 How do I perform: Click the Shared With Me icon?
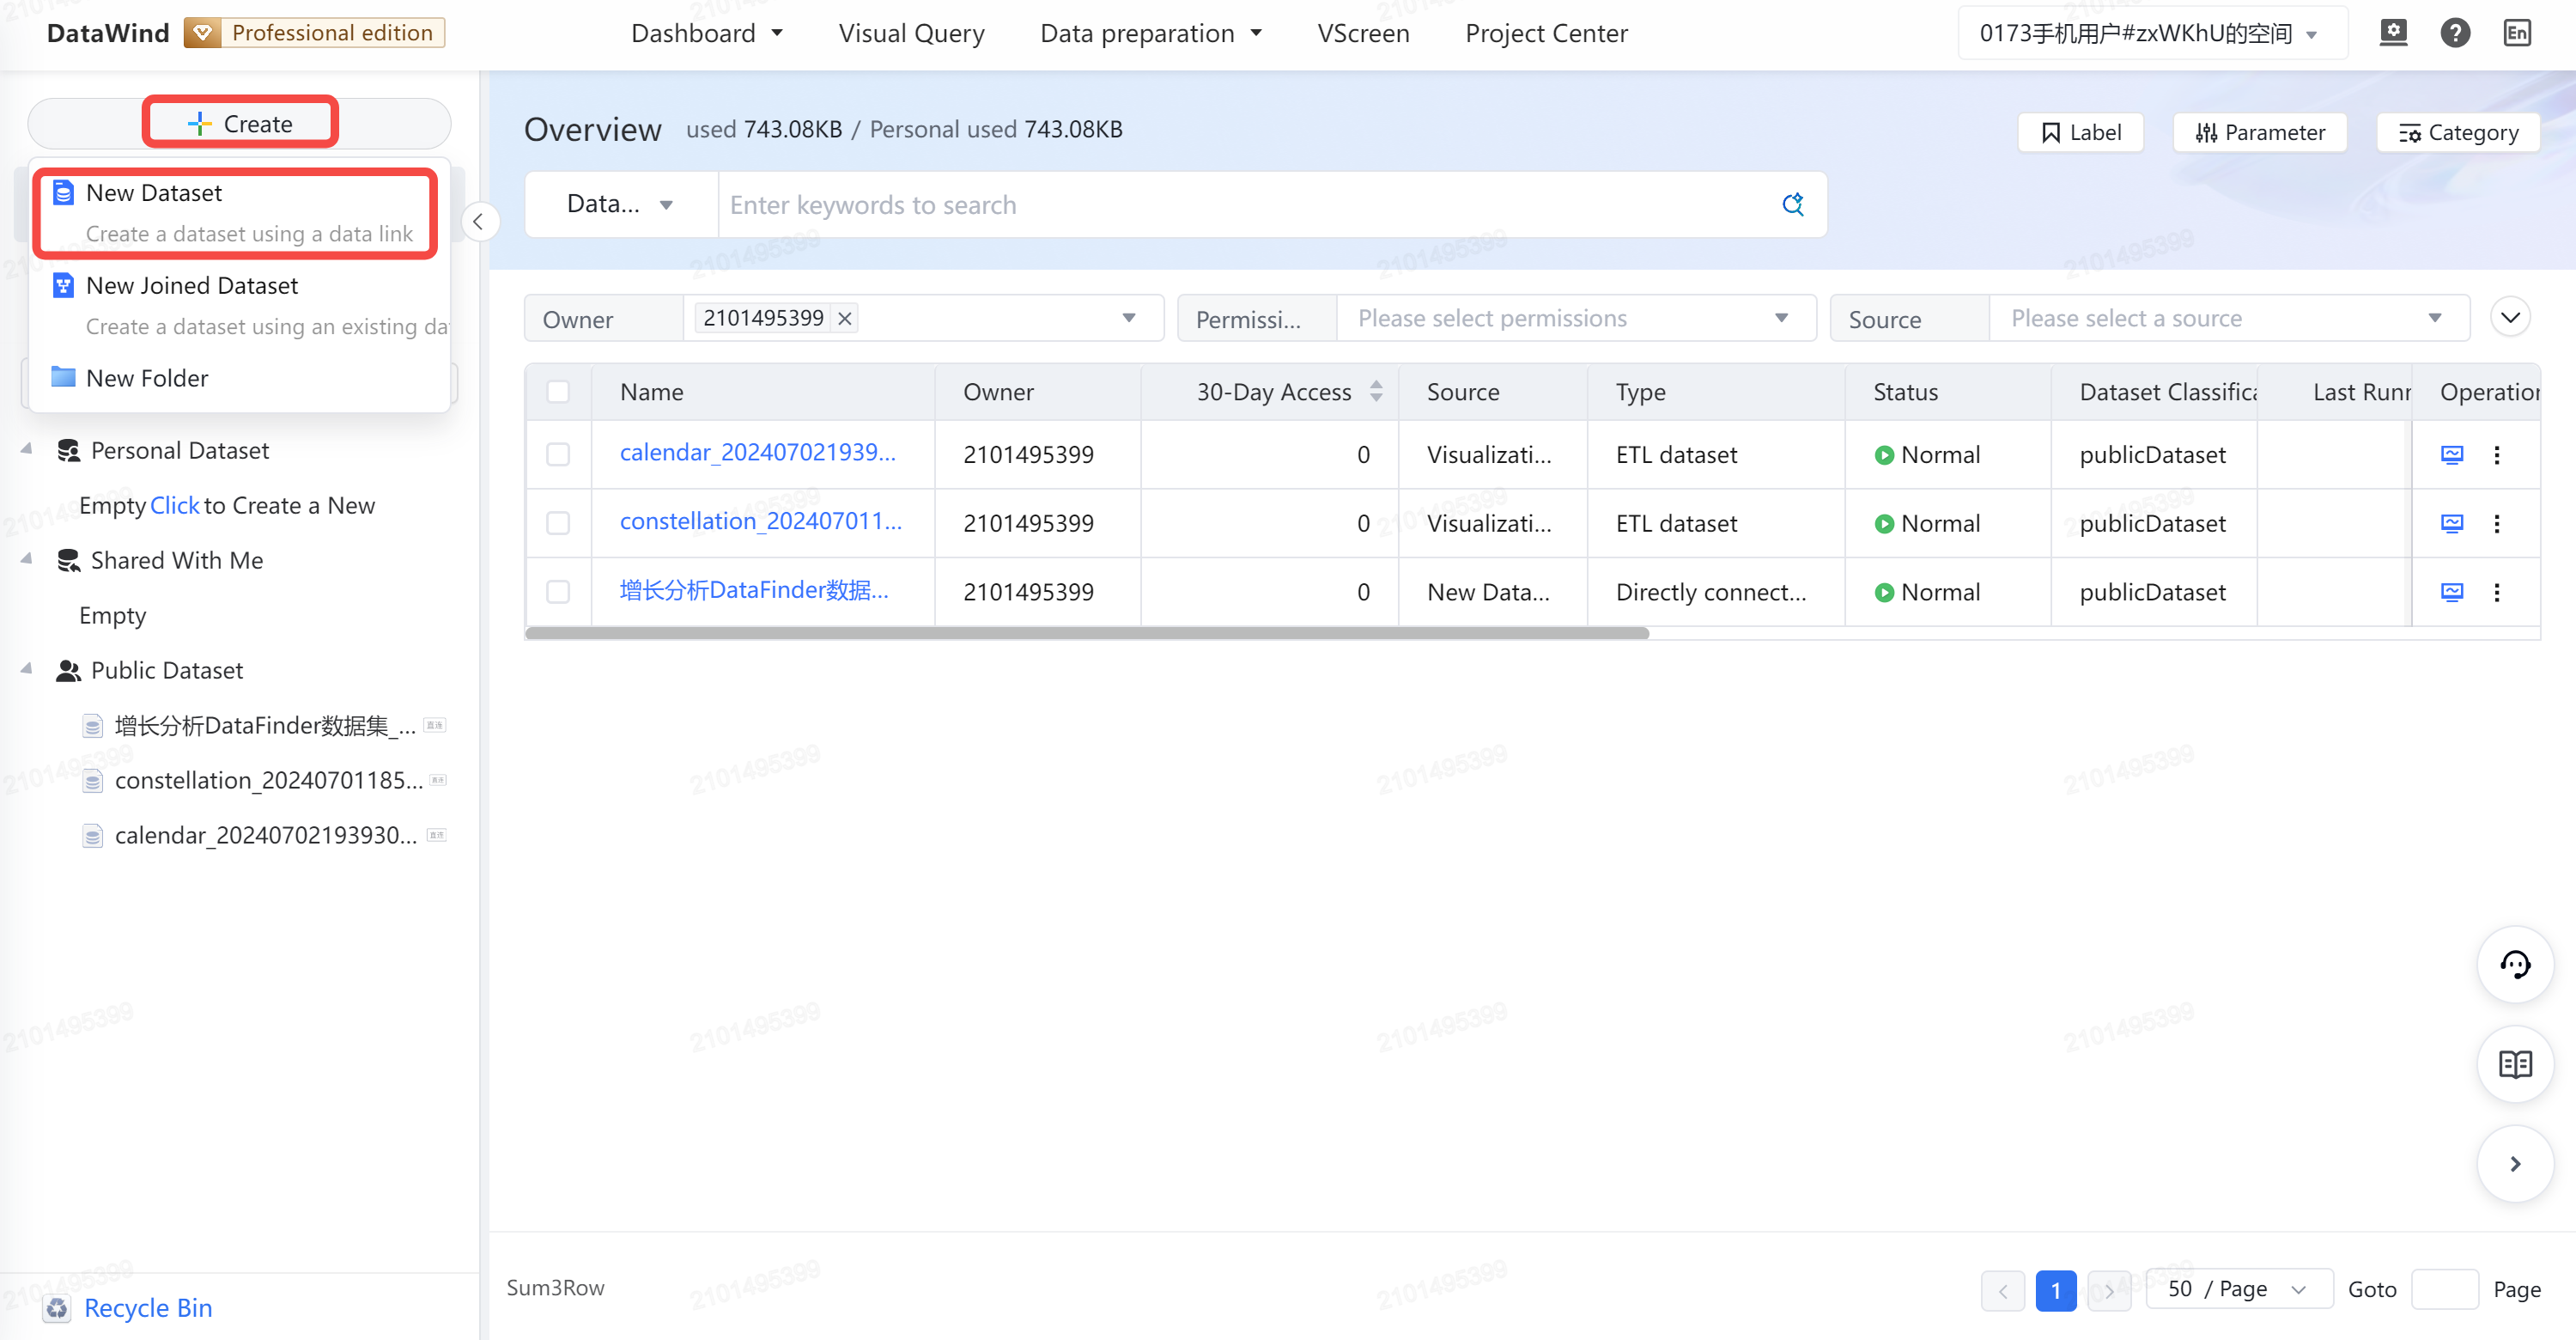pos(68,560)
